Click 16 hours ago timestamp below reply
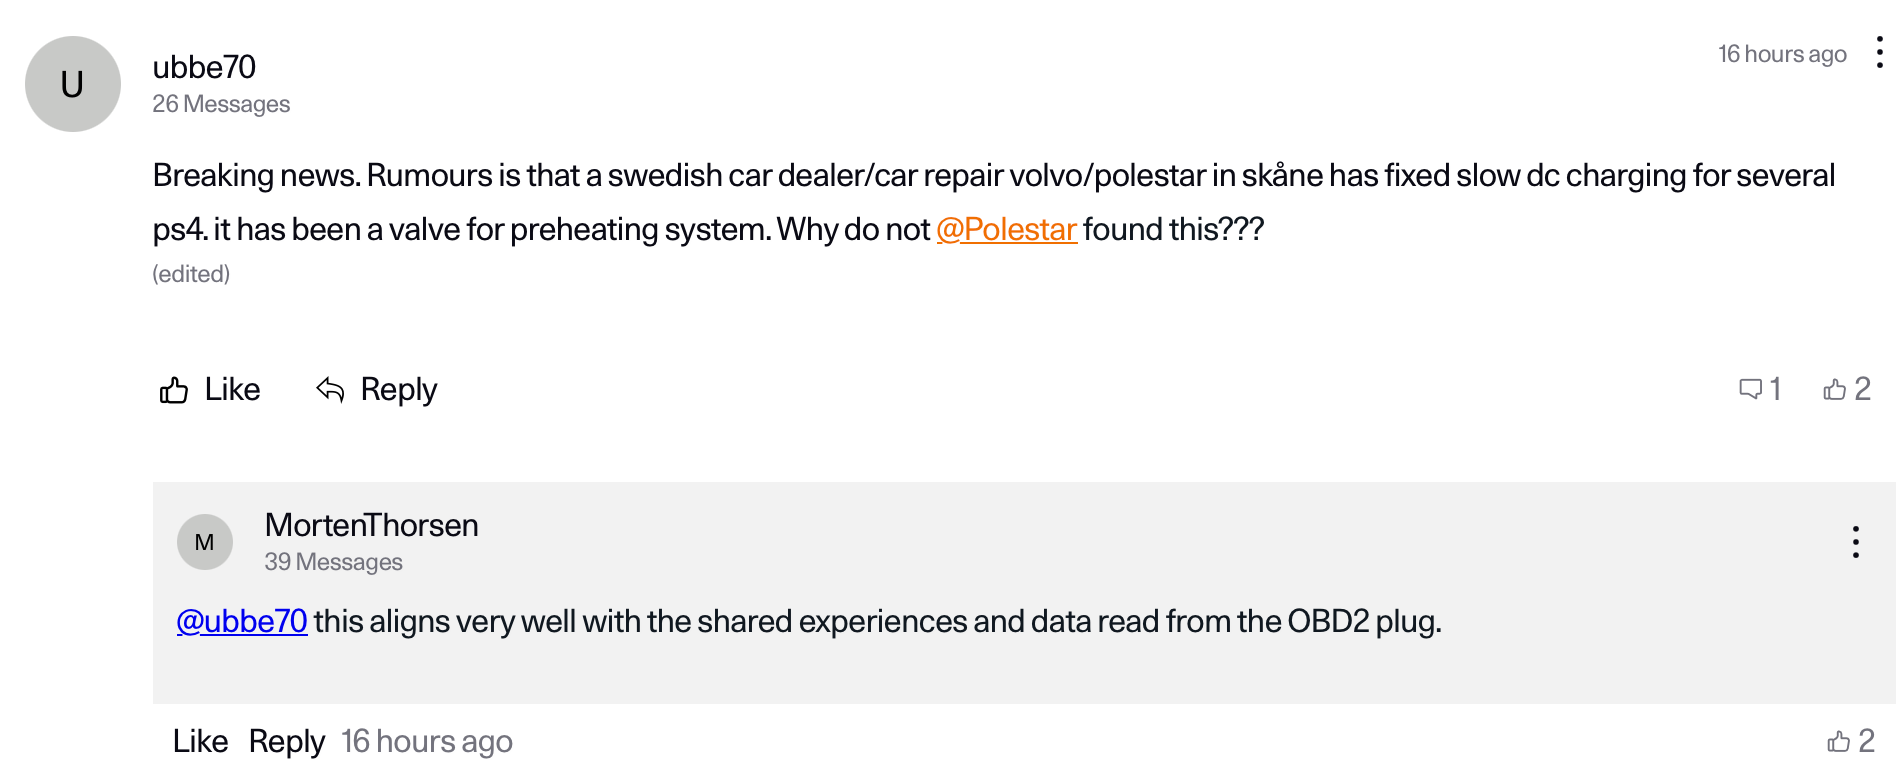Screen dimensions: 1900x770 pyautogui.click(x=427, y=741)
